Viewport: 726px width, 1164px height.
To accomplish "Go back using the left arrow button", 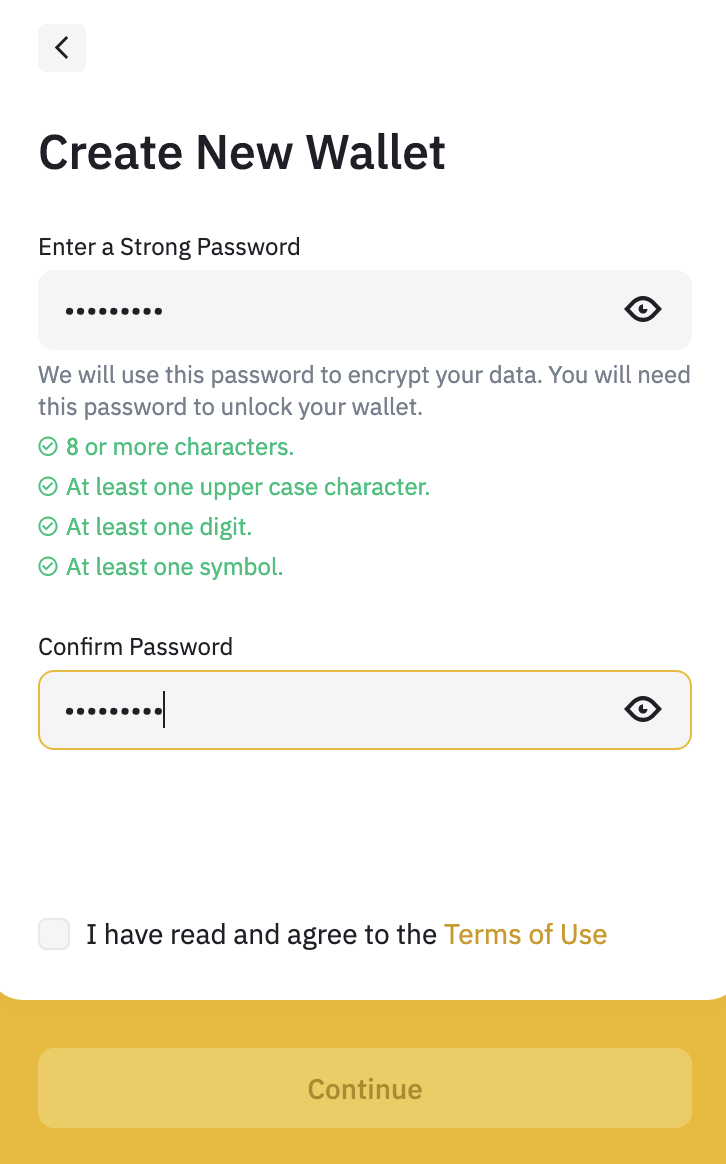I will [62, 48].
